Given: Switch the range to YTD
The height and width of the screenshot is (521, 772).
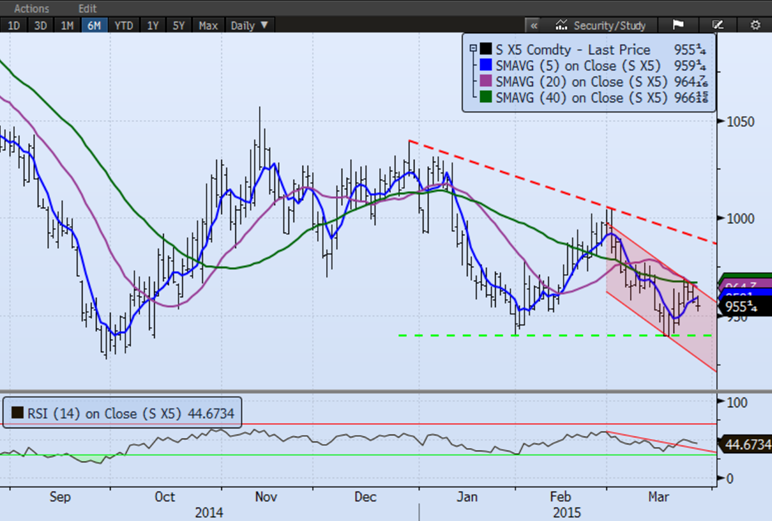Looking at the screenshot, I should pyautogui.click(x=124, y=25).
